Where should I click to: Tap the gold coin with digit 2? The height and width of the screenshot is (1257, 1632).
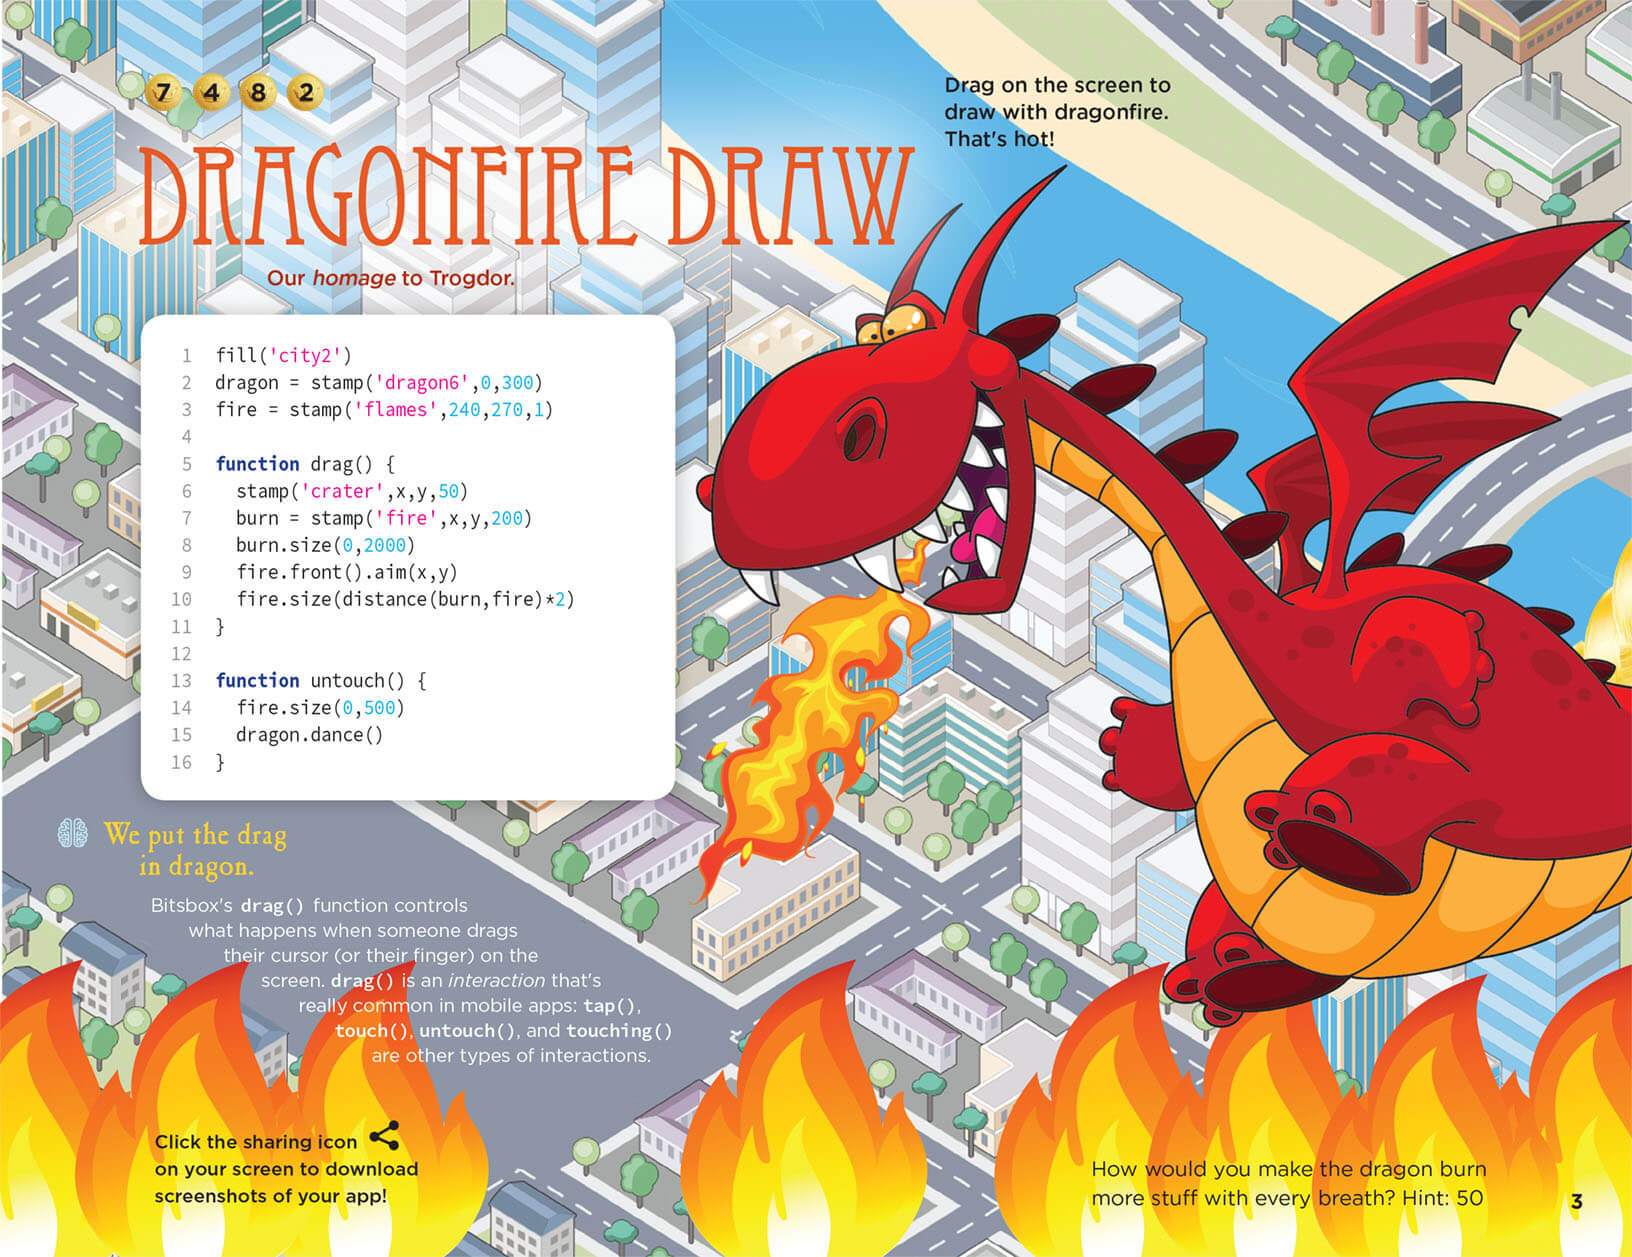pos(306,93)
